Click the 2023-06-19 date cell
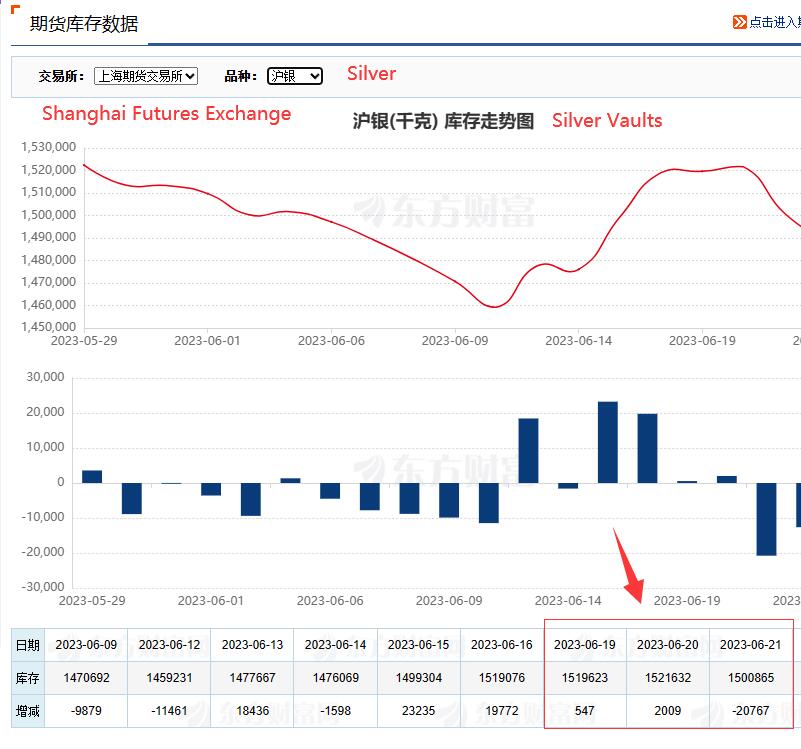 585,645
